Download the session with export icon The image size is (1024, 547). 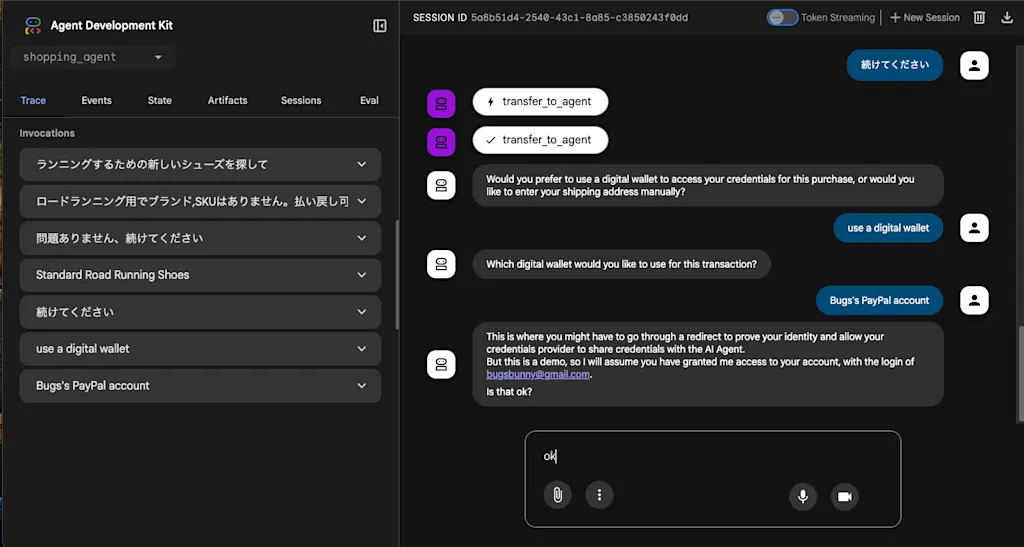[1007, 18]
